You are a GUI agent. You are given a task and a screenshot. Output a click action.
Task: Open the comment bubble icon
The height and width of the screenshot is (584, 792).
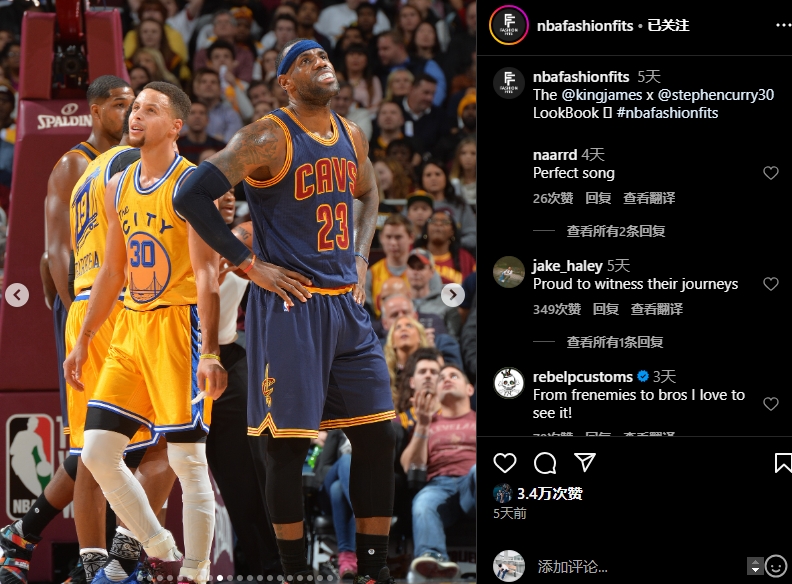pos(545,462)
